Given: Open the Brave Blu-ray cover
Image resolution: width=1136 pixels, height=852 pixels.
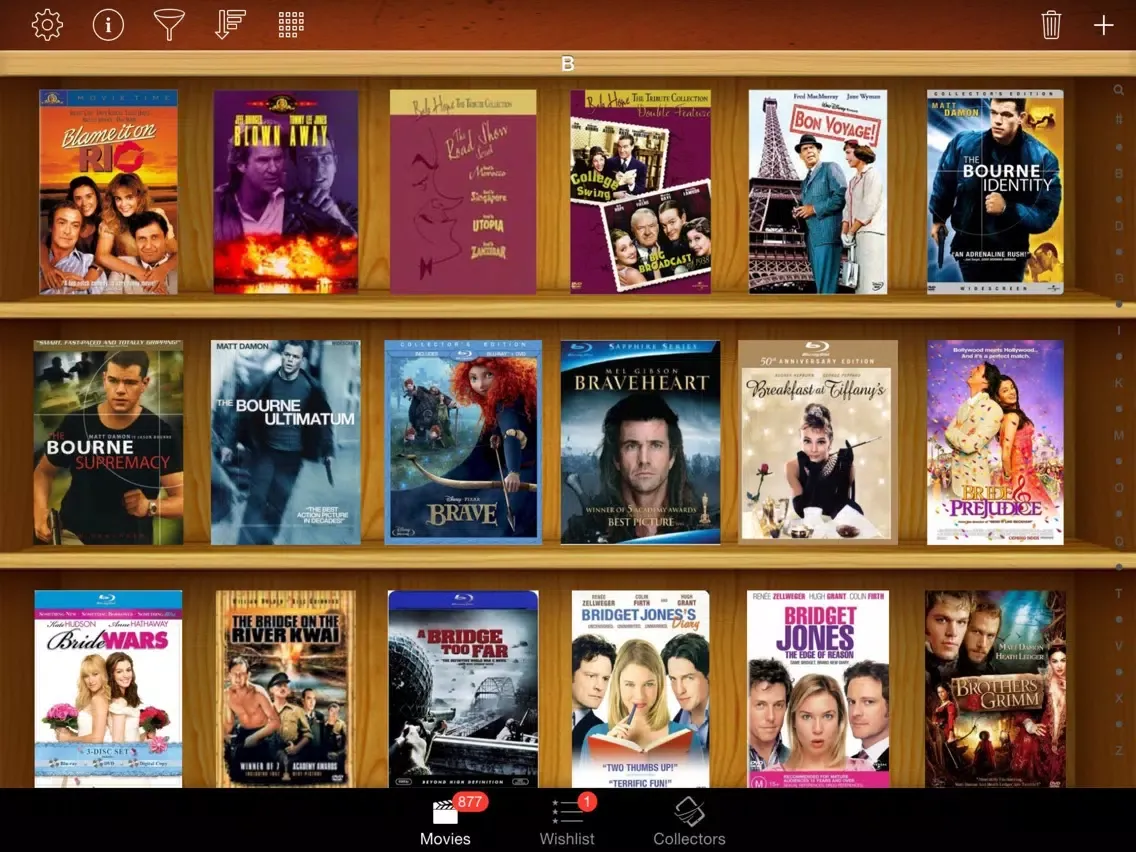Looking at the screenshot, I should click(x=463, y=443).
